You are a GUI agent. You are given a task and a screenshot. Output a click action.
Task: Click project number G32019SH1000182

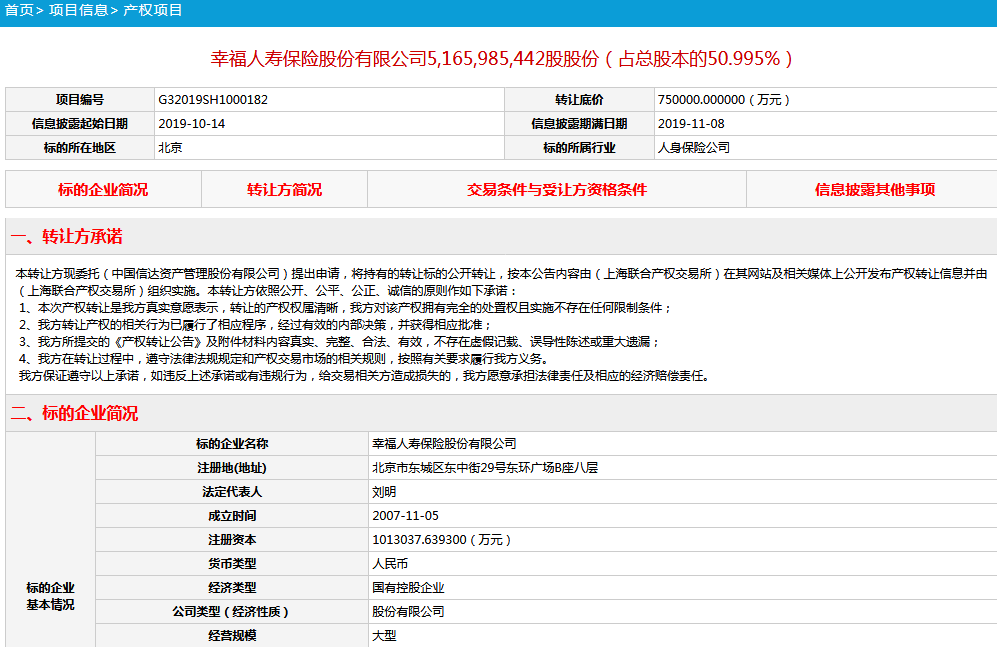tap(213, 100)
